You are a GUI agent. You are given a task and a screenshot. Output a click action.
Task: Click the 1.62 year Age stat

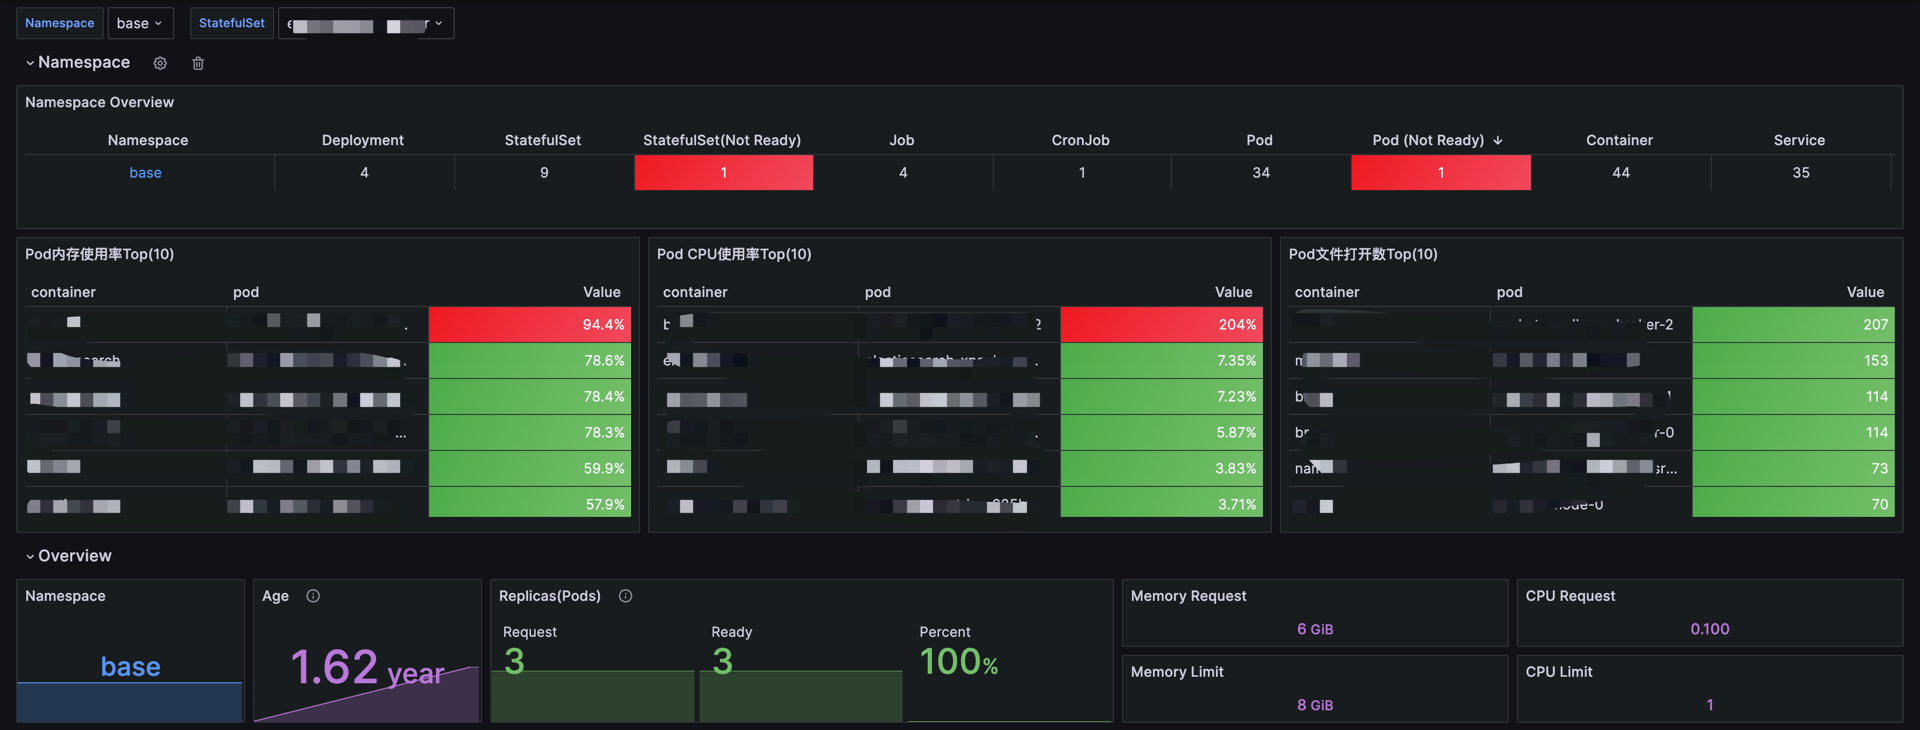pyautogui.click(x=367, y=667)
